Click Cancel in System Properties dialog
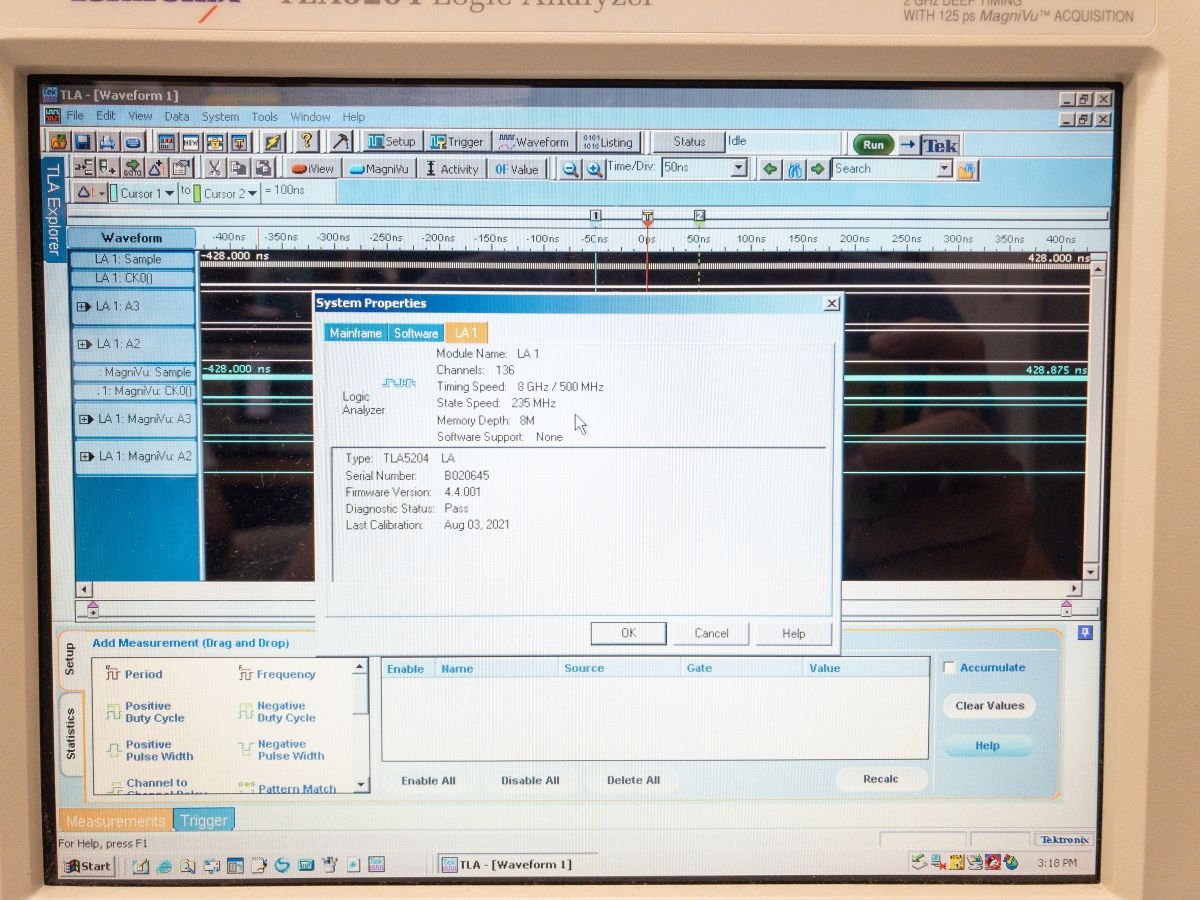This screenshot has height=900, width=1200. pos(711,633)
